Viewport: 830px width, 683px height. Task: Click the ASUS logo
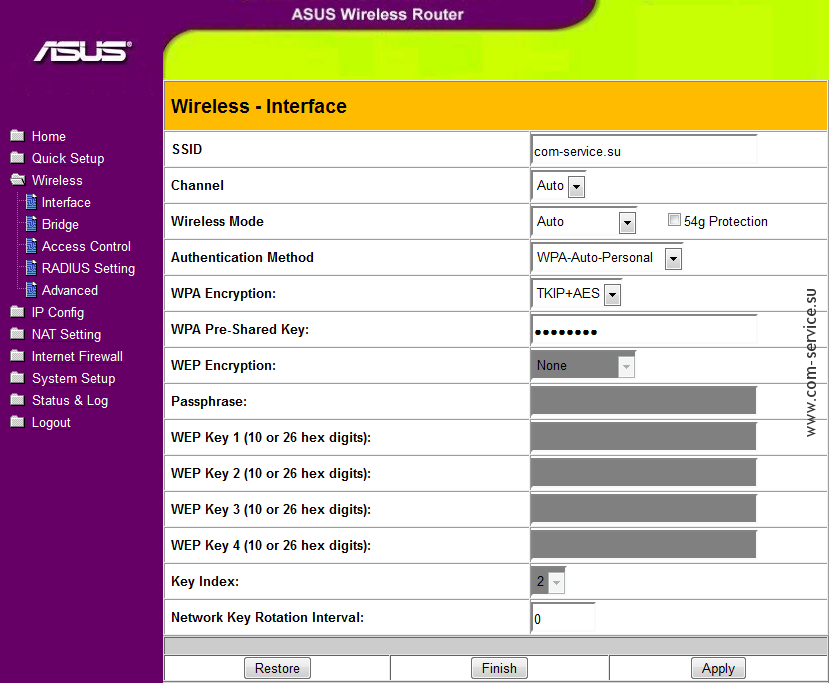[x=83, y=51]
